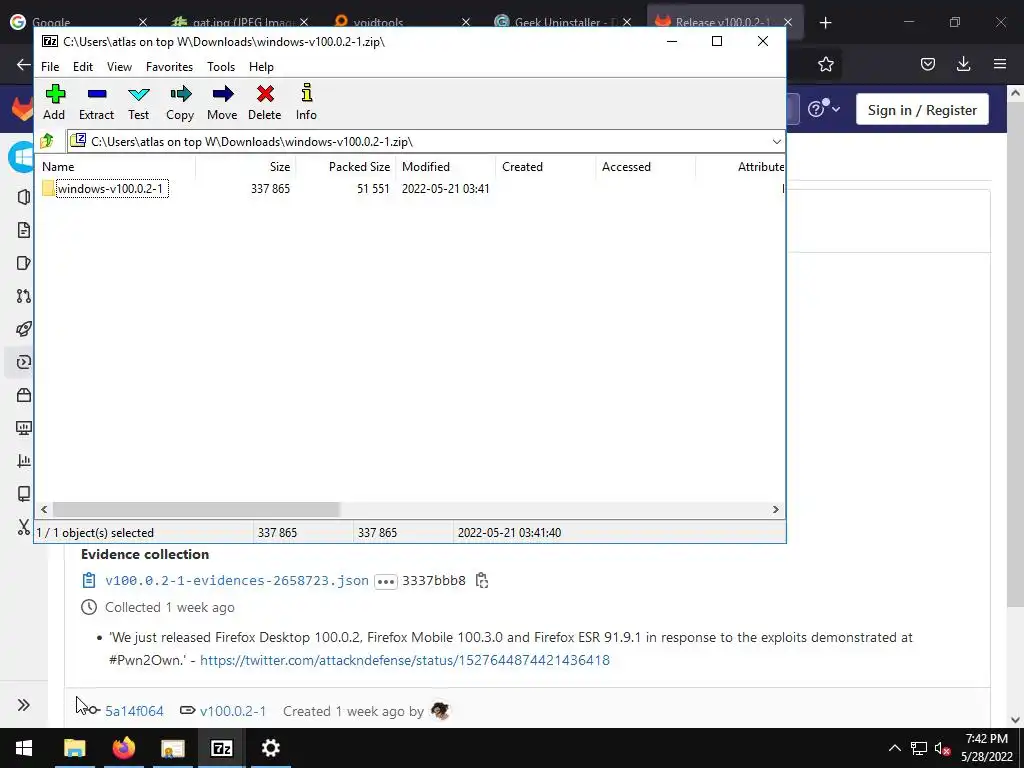Open the Pocket save icon in Firefox

928,64
